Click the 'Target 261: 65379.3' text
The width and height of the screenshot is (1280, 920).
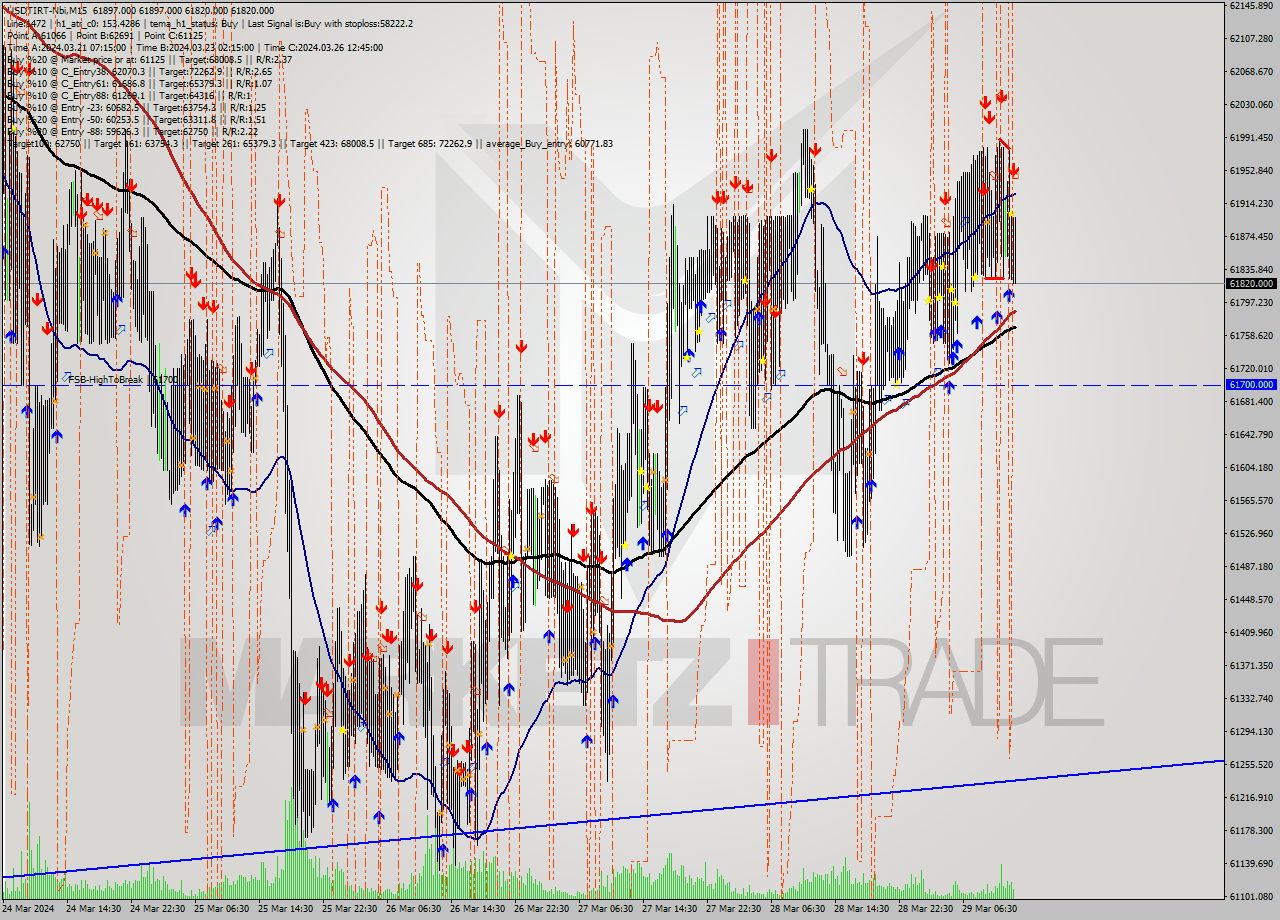(234, 143)
